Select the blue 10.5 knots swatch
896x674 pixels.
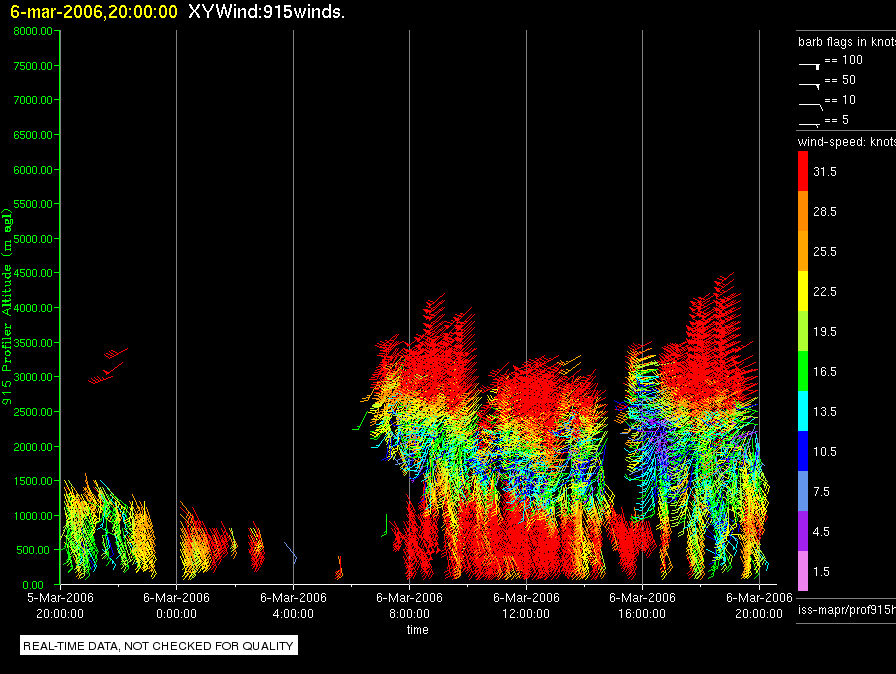[x=803, y=451]
